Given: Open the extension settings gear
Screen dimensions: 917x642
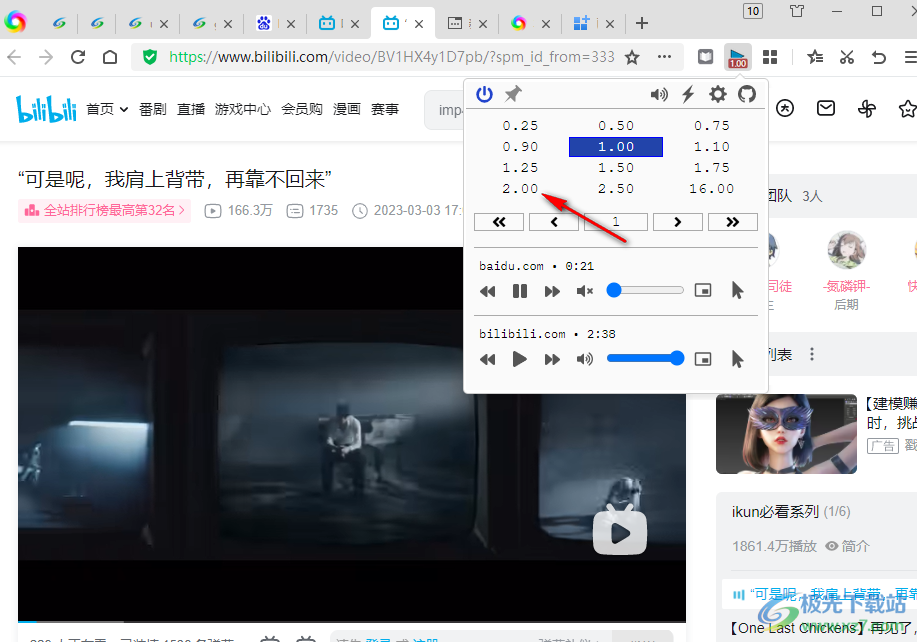Looking at the screenshot, I should [x=717, y=94].
